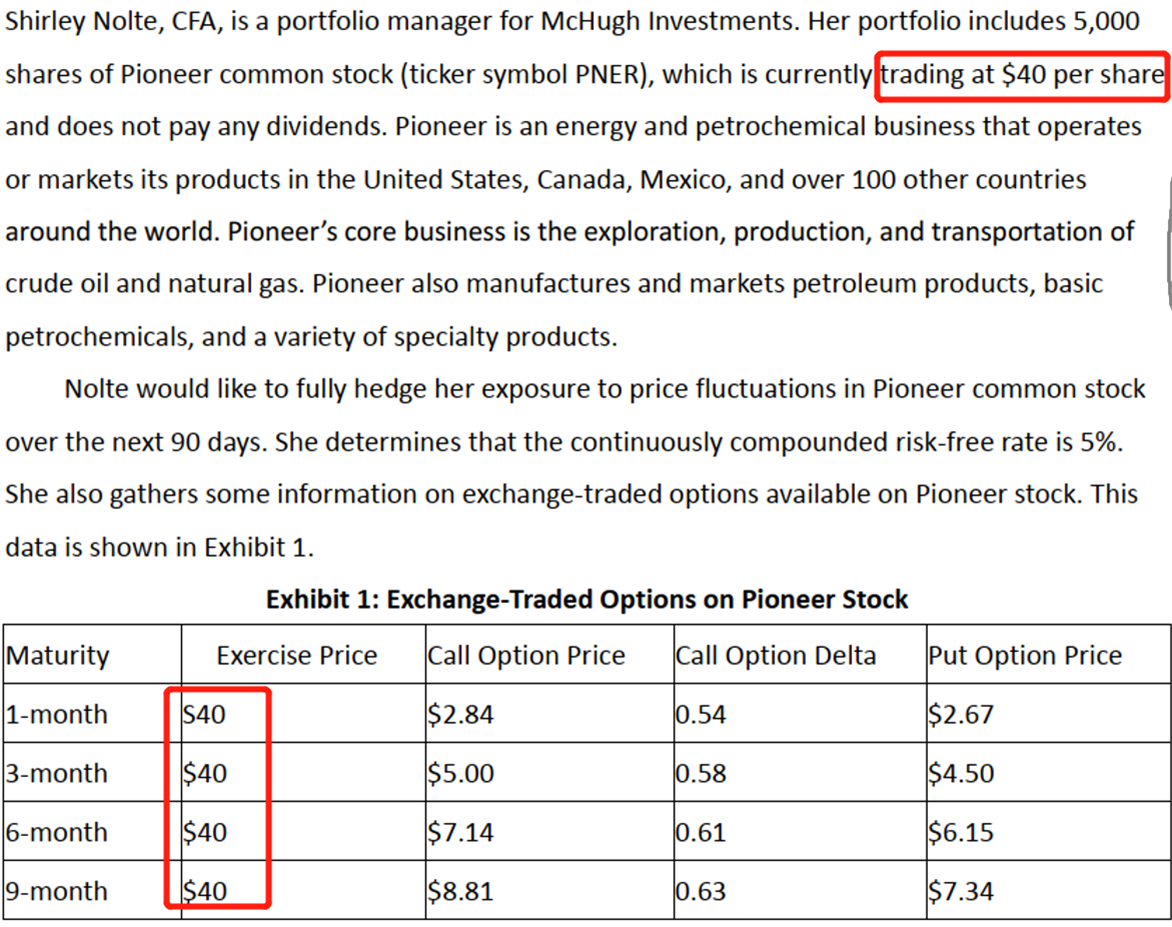Screen dimensions: 1172x927
Task: Click the 'Call Option Price' column header
Action: click(526, 656)
